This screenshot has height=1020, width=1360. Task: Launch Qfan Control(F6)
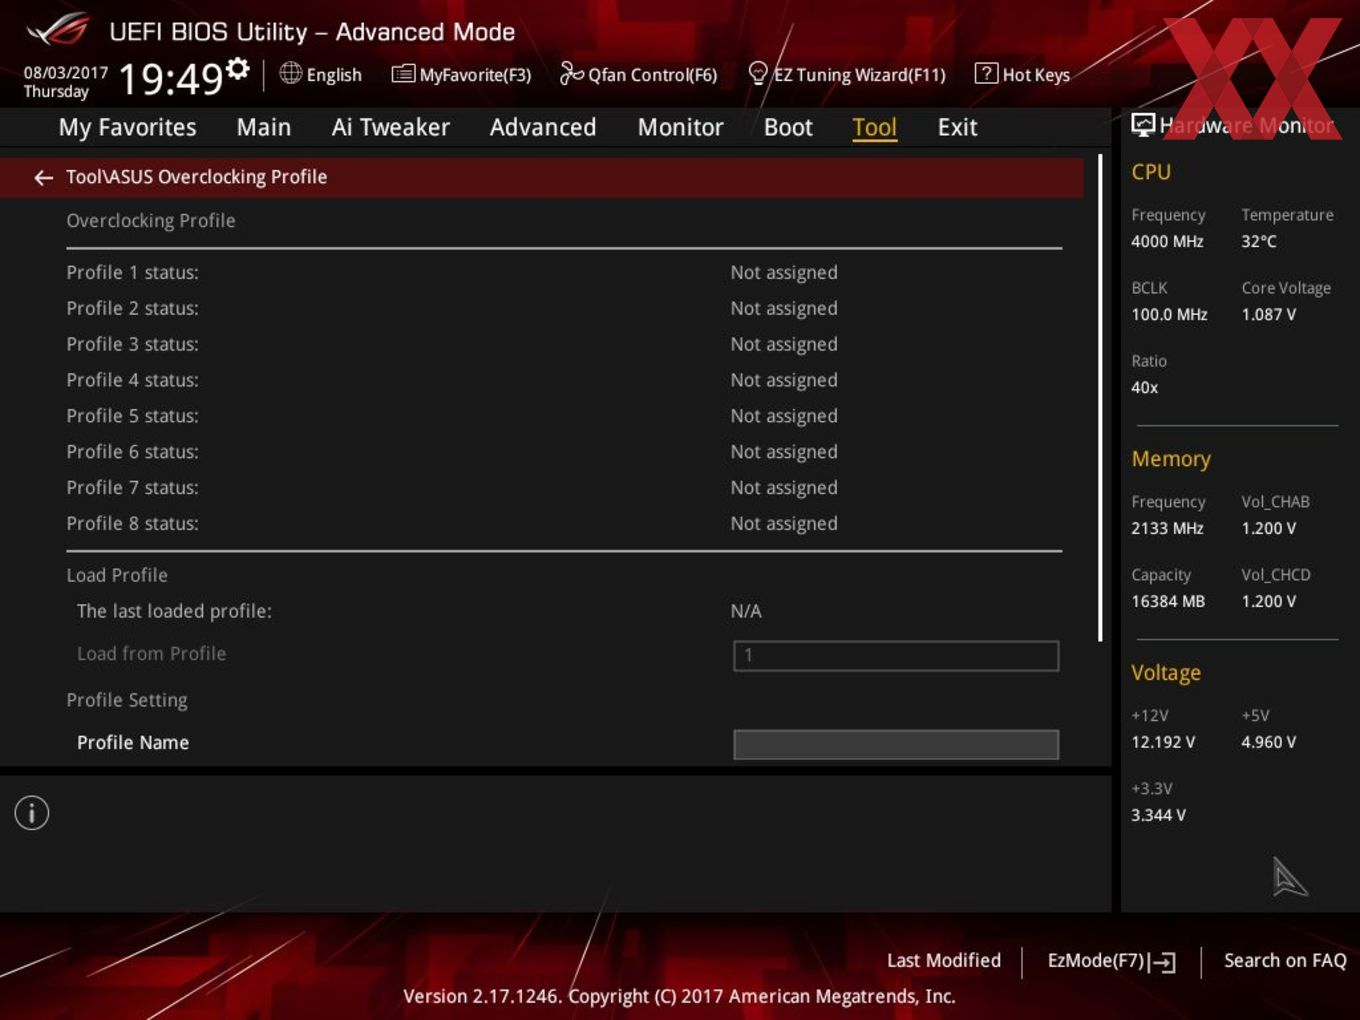(639, 74)
